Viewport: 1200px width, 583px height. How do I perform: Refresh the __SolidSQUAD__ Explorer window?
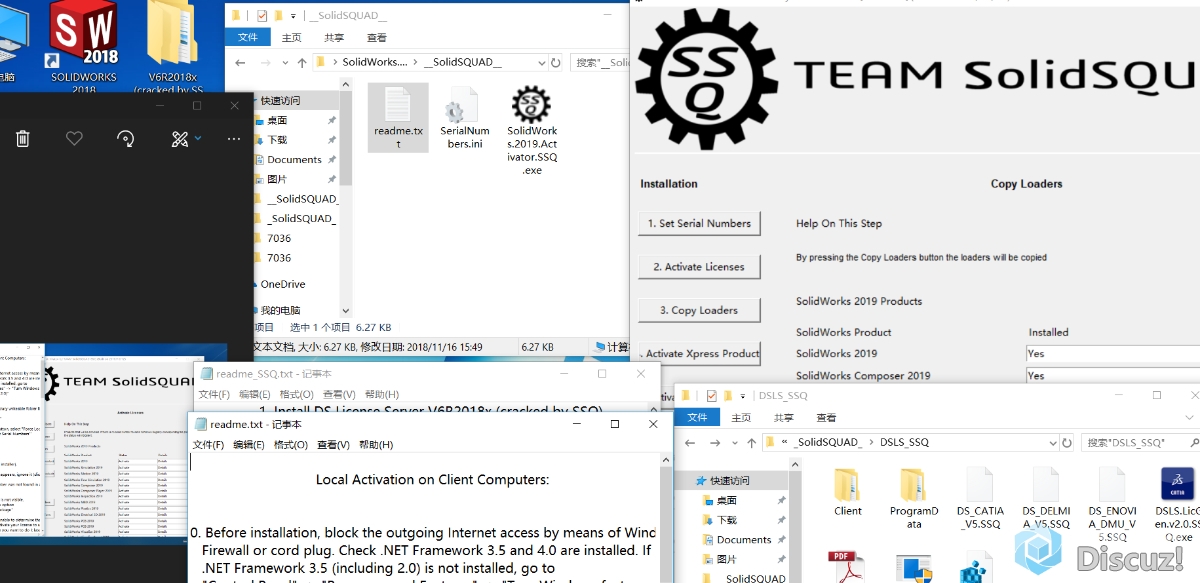point(558,62)
